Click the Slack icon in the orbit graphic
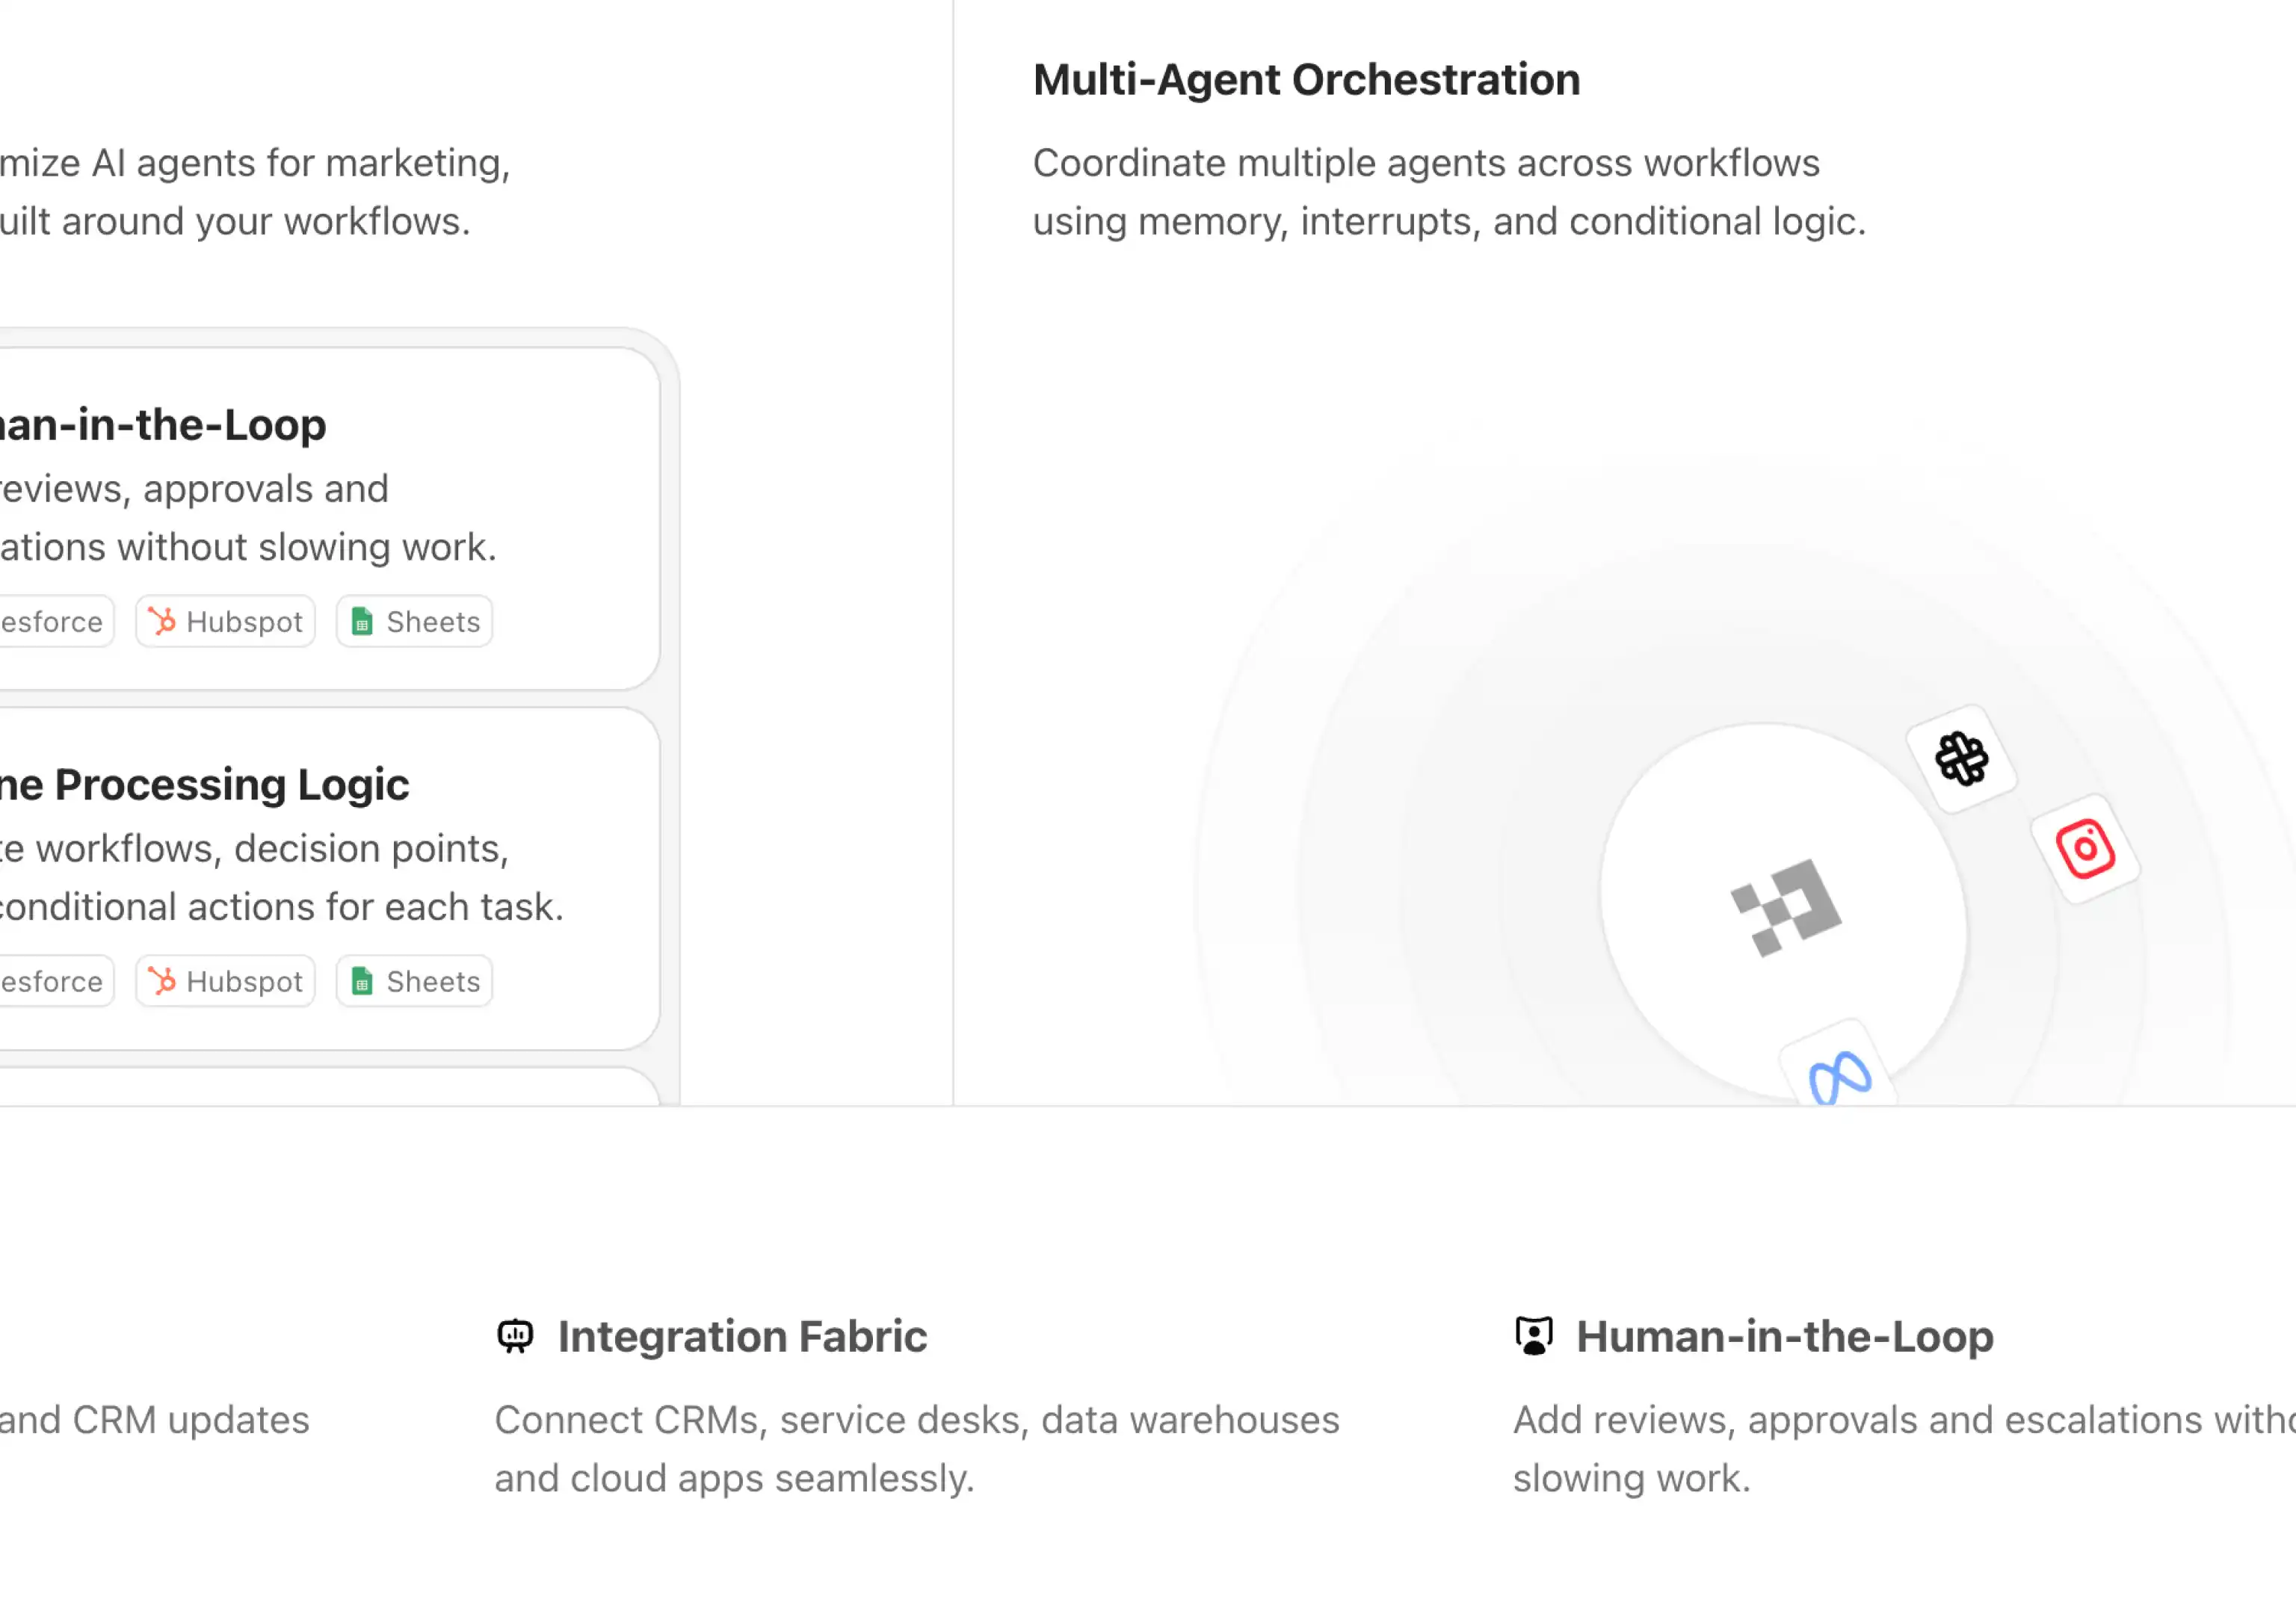Screen dimensions: 2296x1614 (x=1960, y=759)
